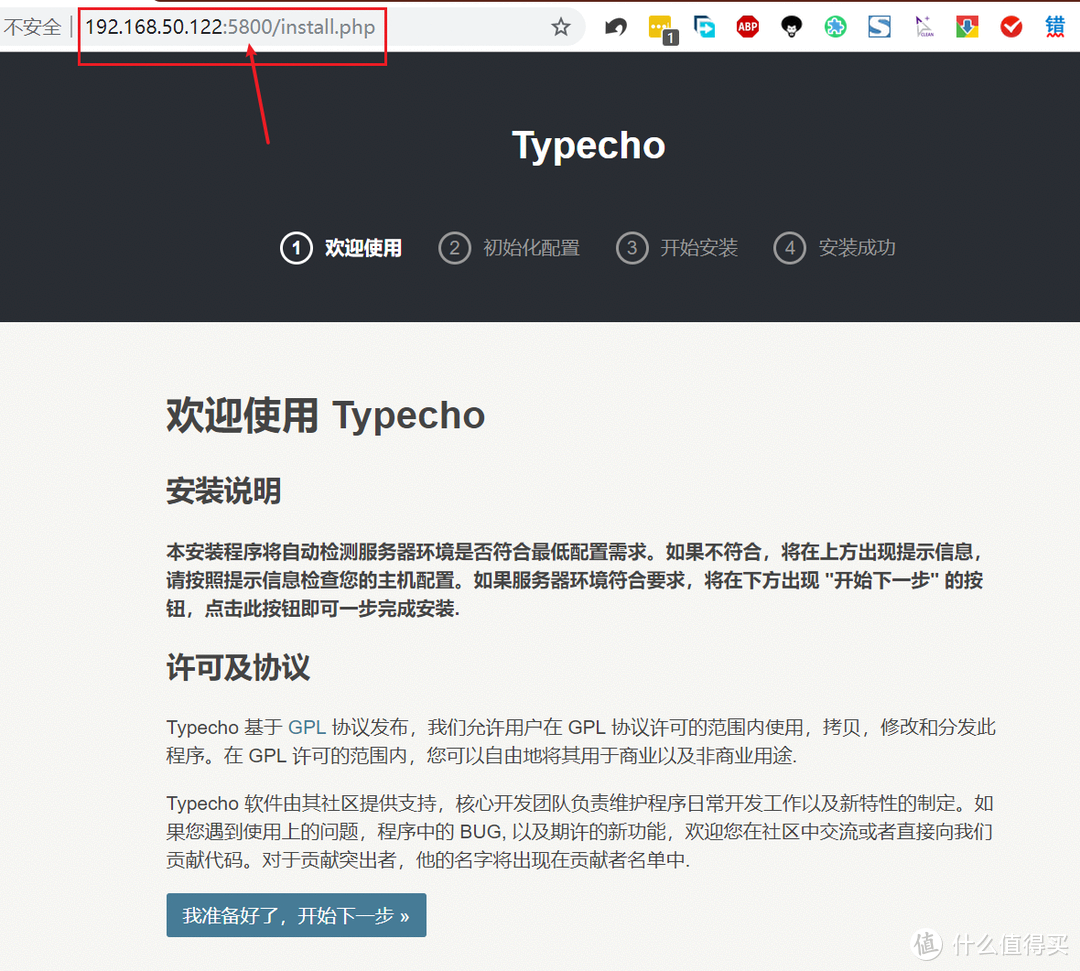The height and width of the screenshot is (971, 1080).
Task: Click the URL 192.168.50.122:5800/install.php
Action: coord(230,28)
